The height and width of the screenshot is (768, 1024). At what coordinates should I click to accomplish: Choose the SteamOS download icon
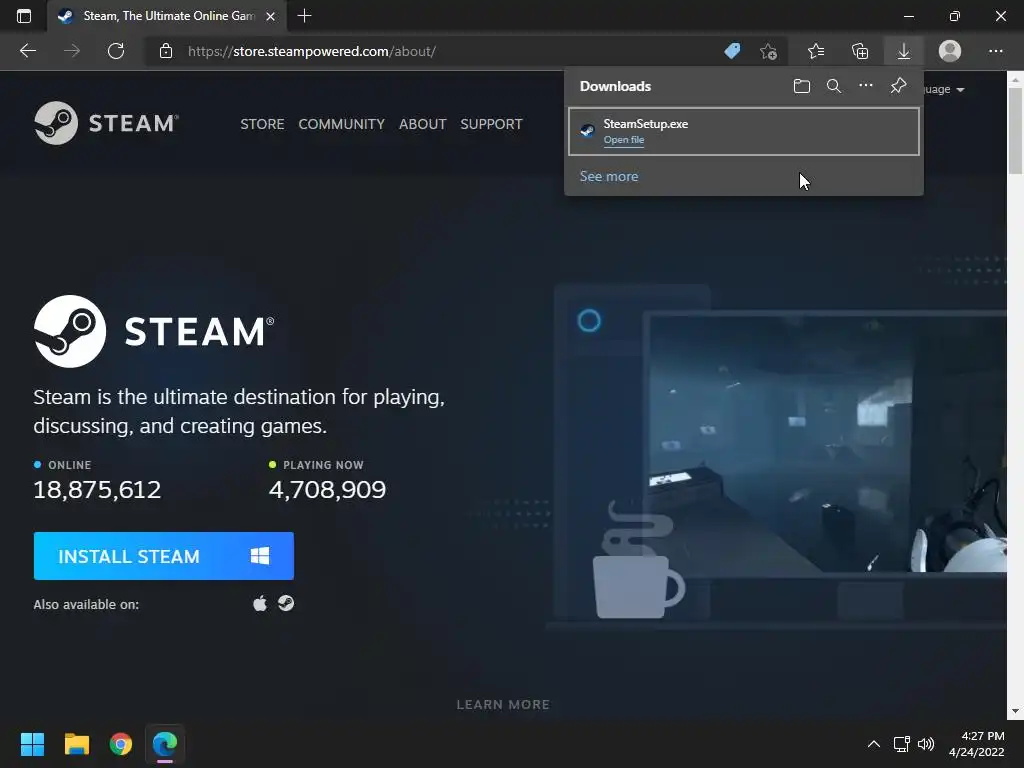286,603
